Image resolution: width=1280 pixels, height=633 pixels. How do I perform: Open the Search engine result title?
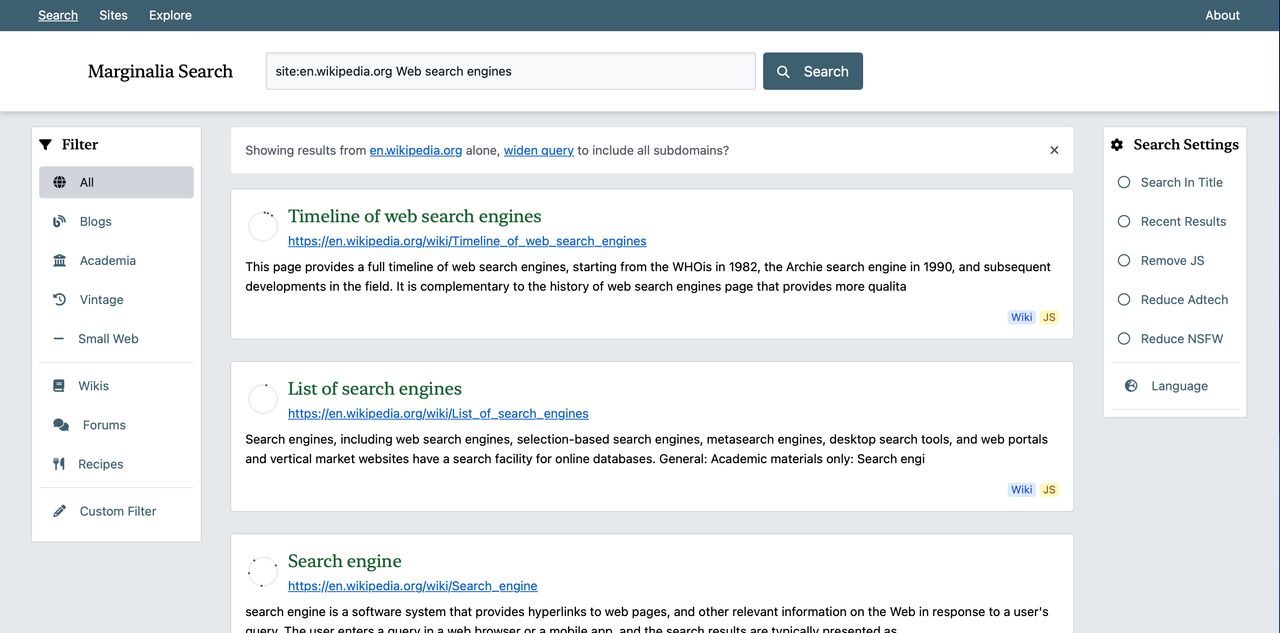[345, 561]
